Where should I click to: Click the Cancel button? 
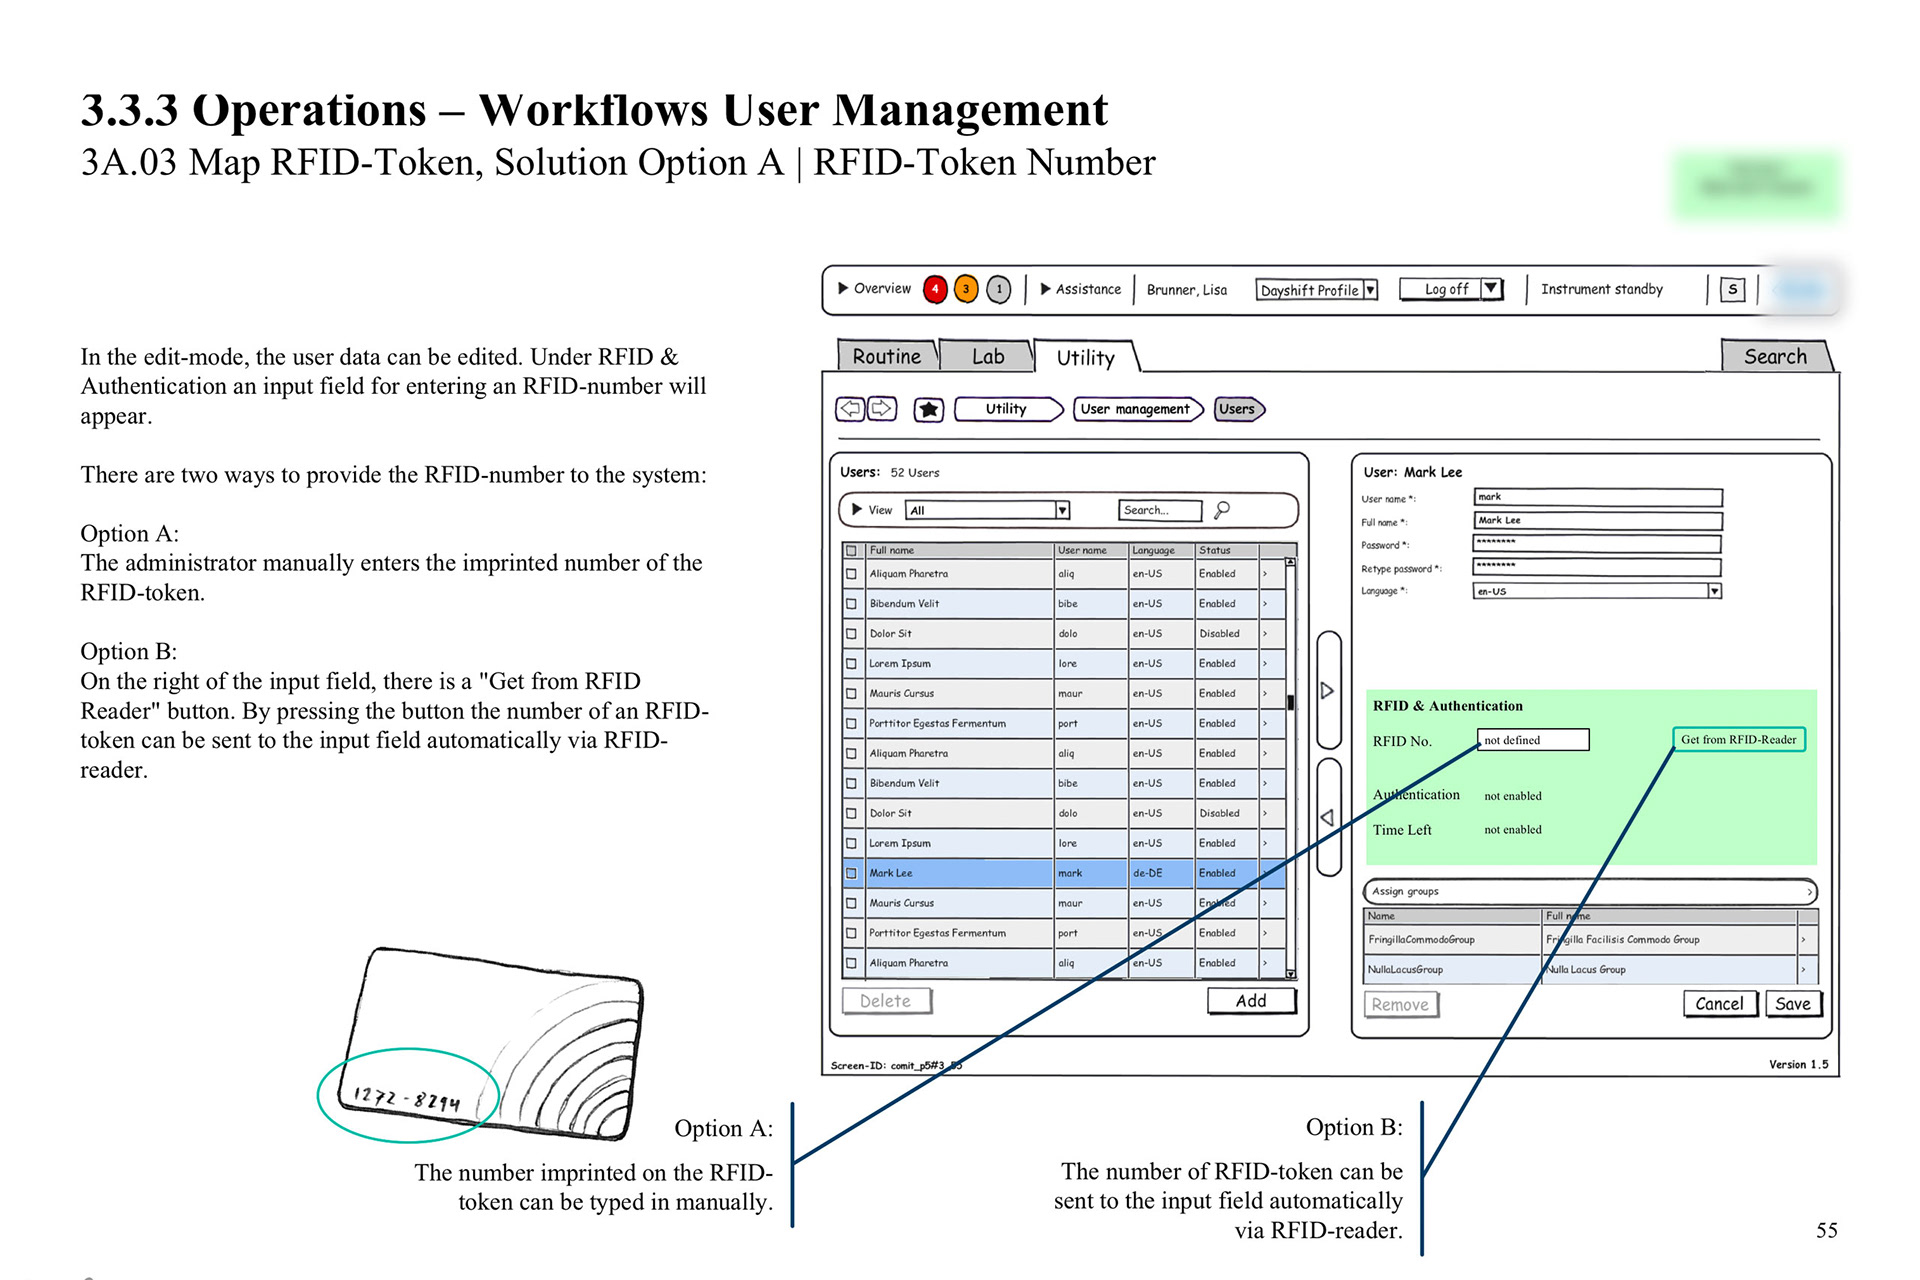pyautogui.click(x=1720, y=1004)
